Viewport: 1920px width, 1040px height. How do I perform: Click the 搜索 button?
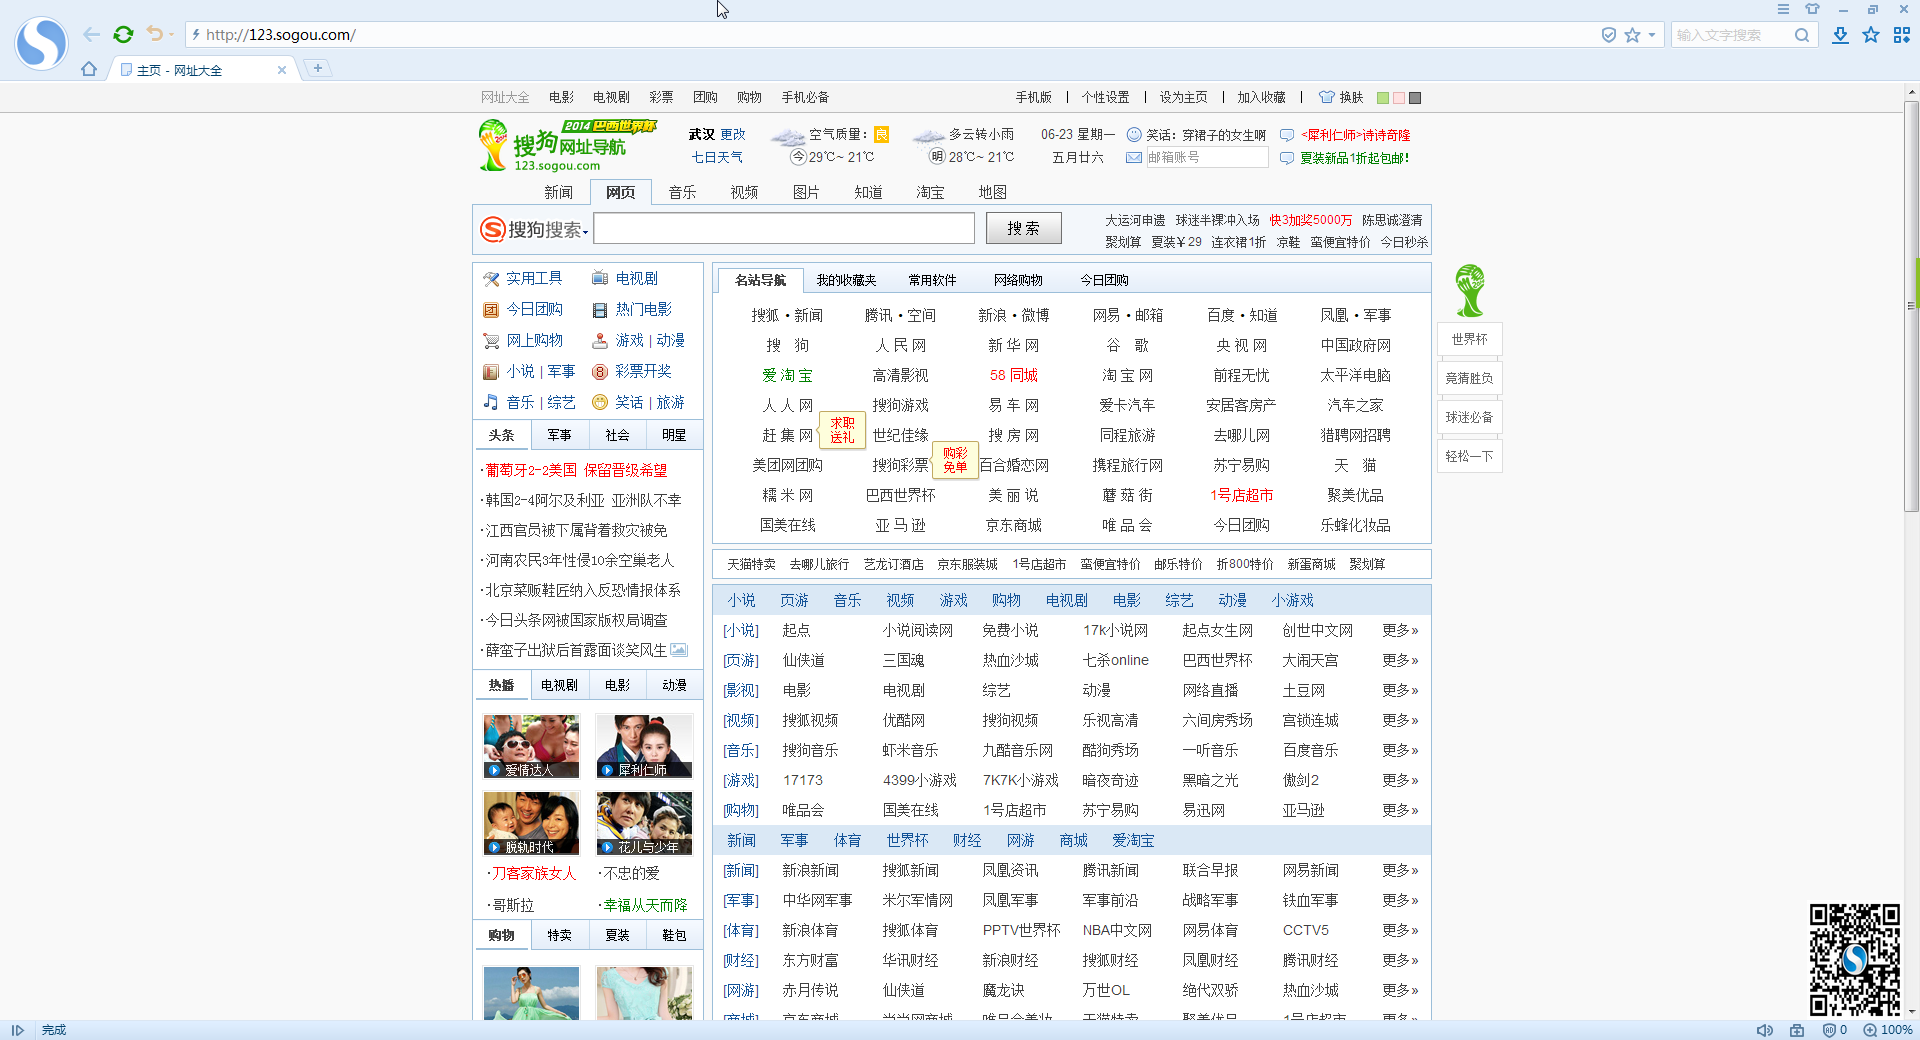coord(1023,228)
